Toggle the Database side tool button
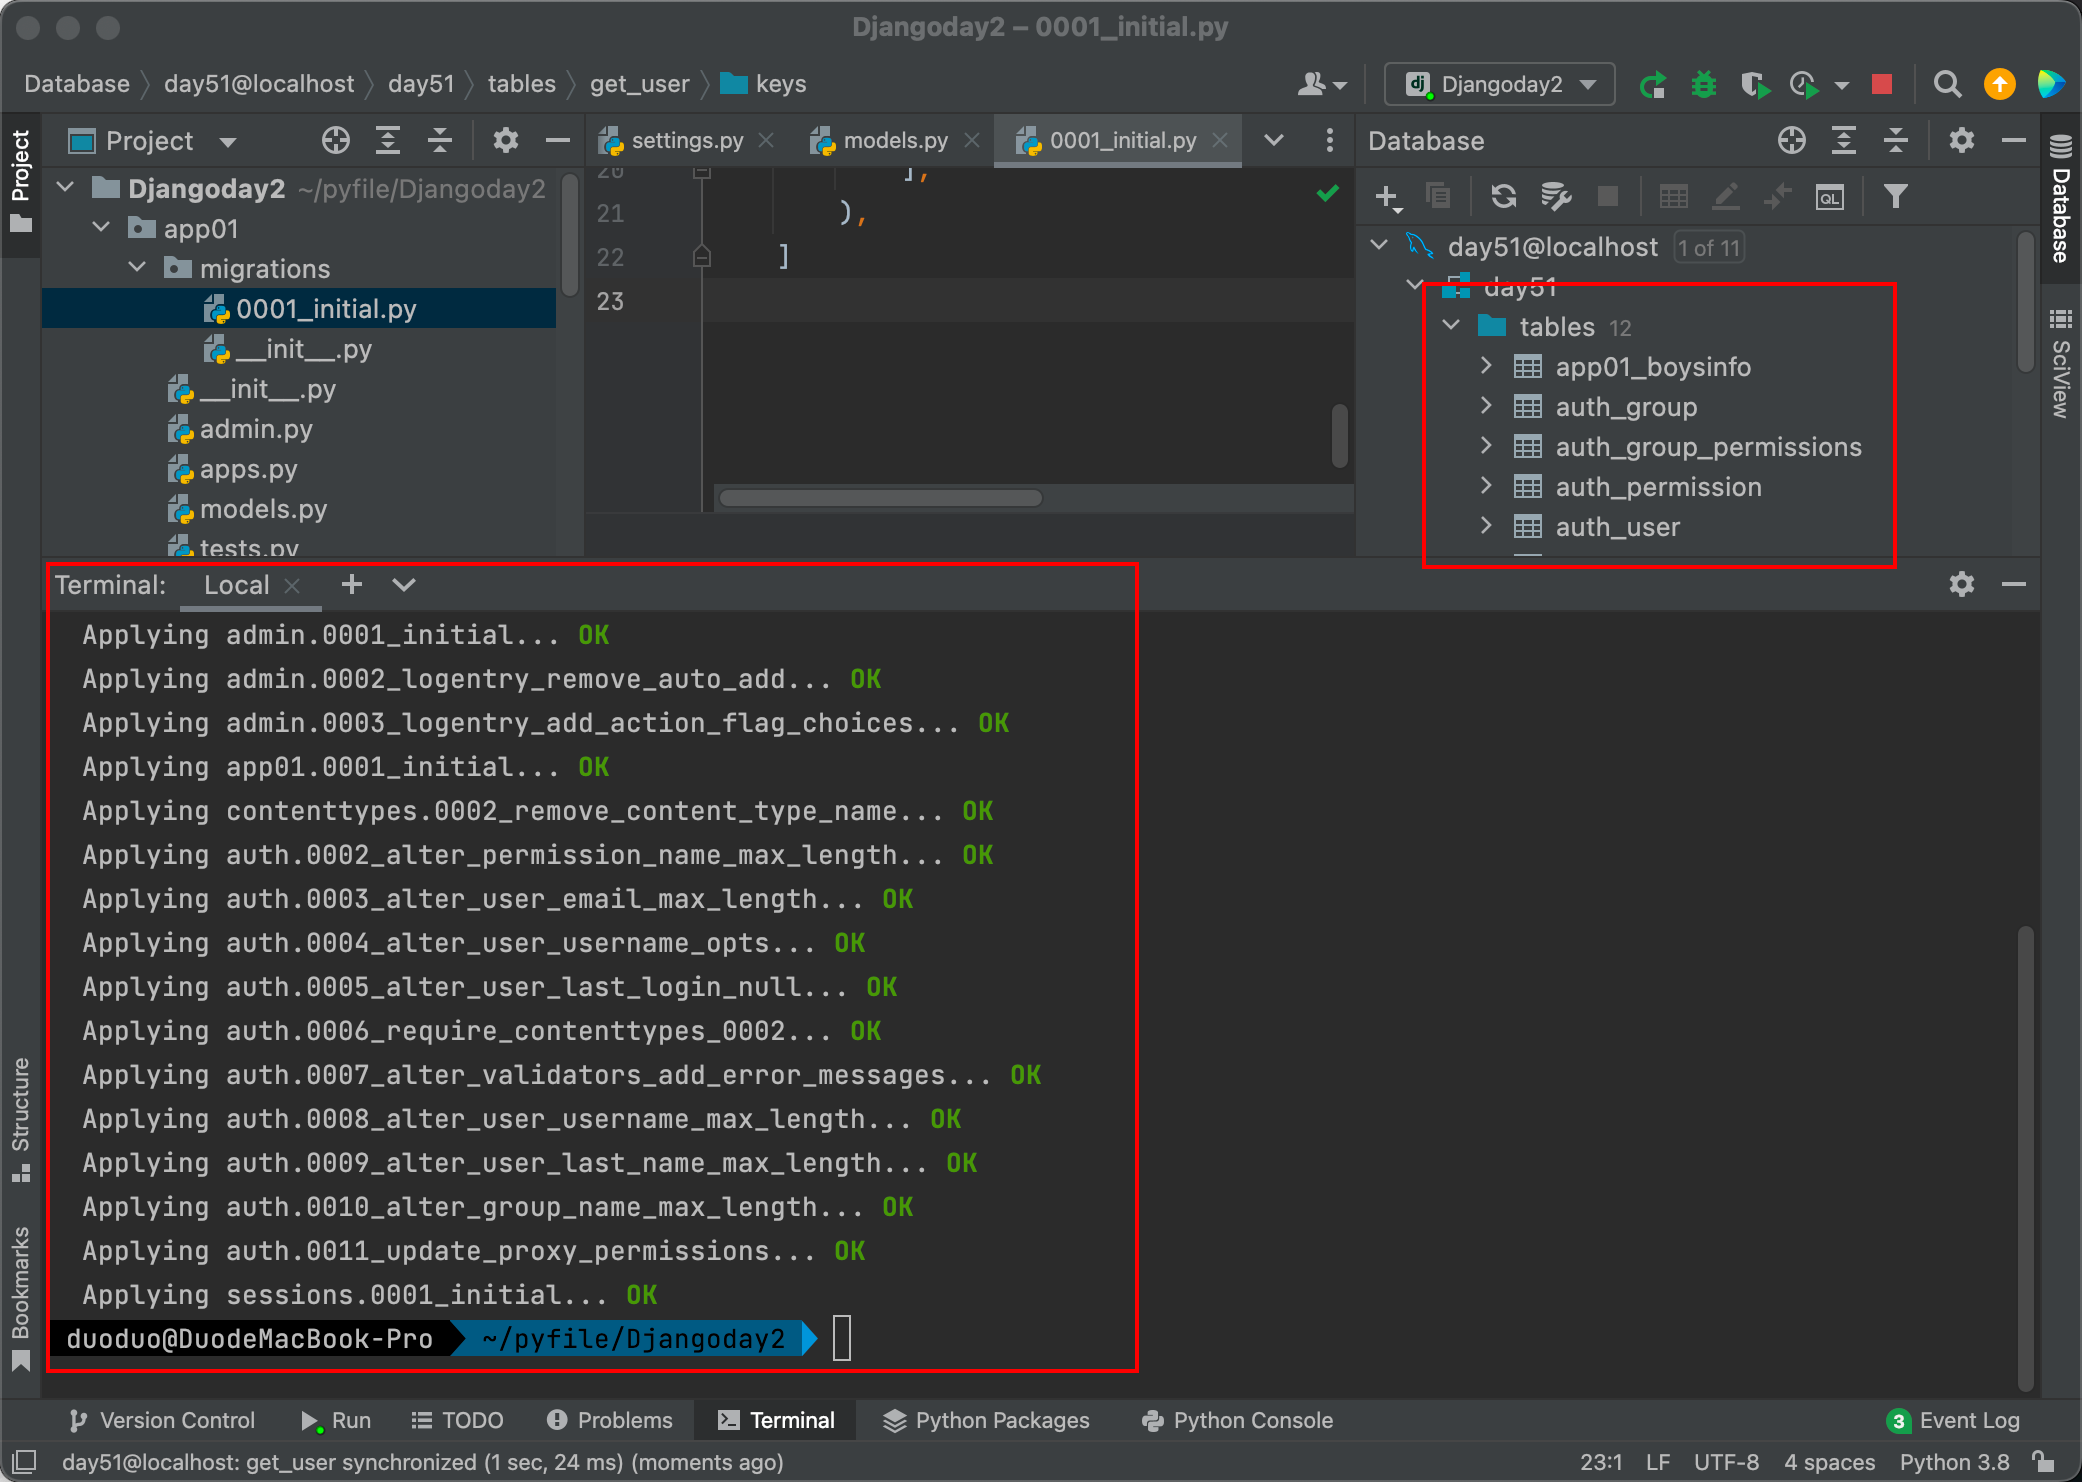This screenshot has height=1482, width=2082. click(x=2060, y=198)
